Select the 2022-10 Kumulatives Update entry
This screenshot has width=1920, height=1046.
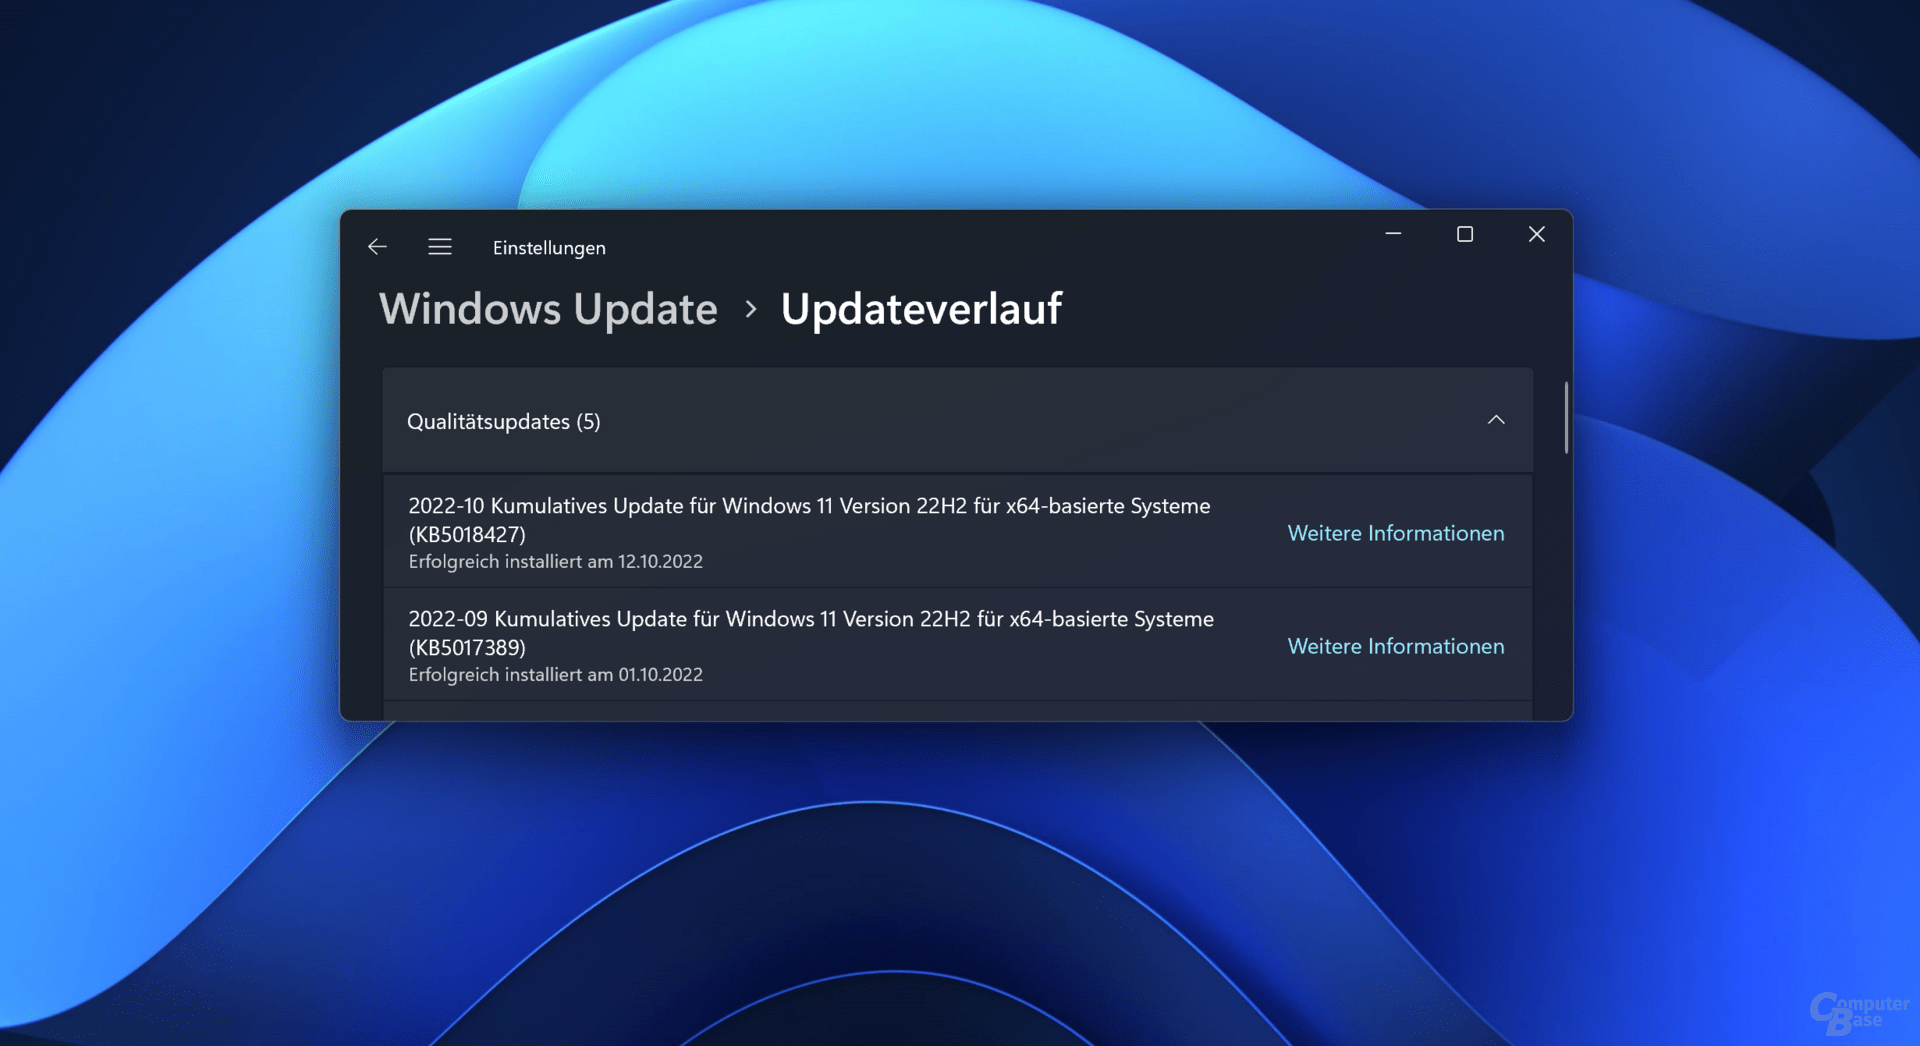point(957,531)
